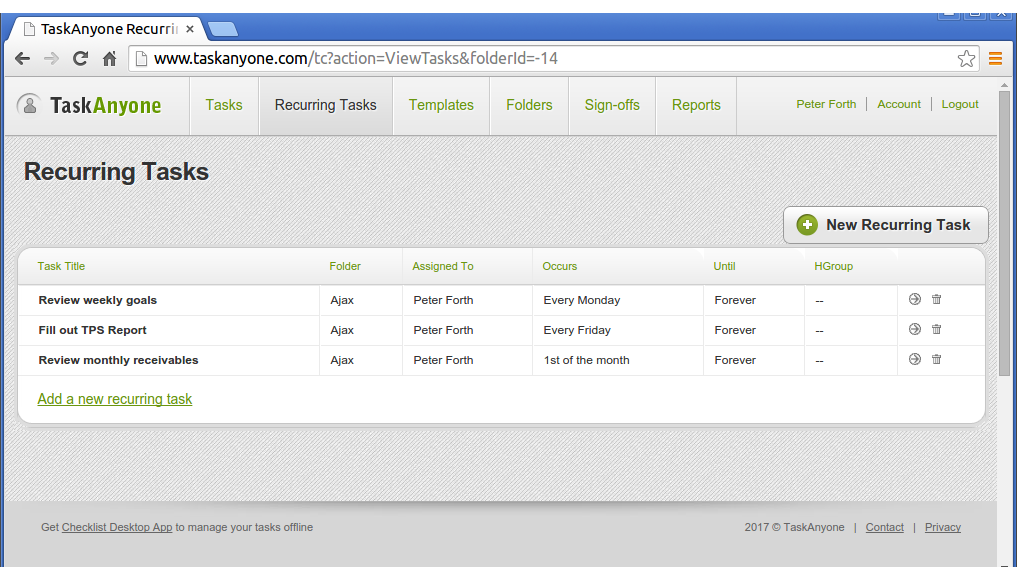
Task: Sort by the Occurs column header
Action: click(x=560, y=266)
